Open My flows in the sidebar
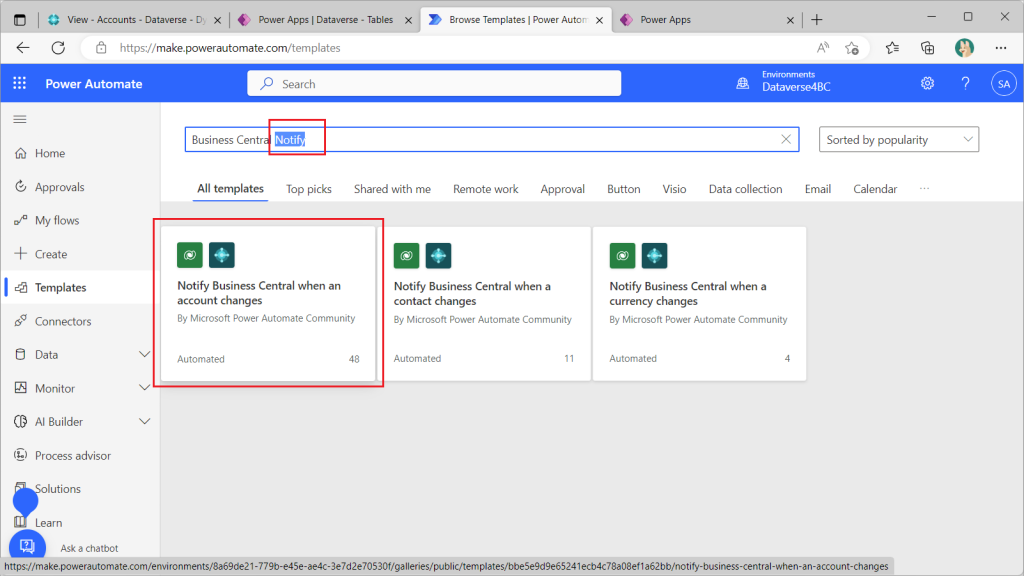Screen dimensions: 1024x576 pyautogui.click(x=80, y=221)
